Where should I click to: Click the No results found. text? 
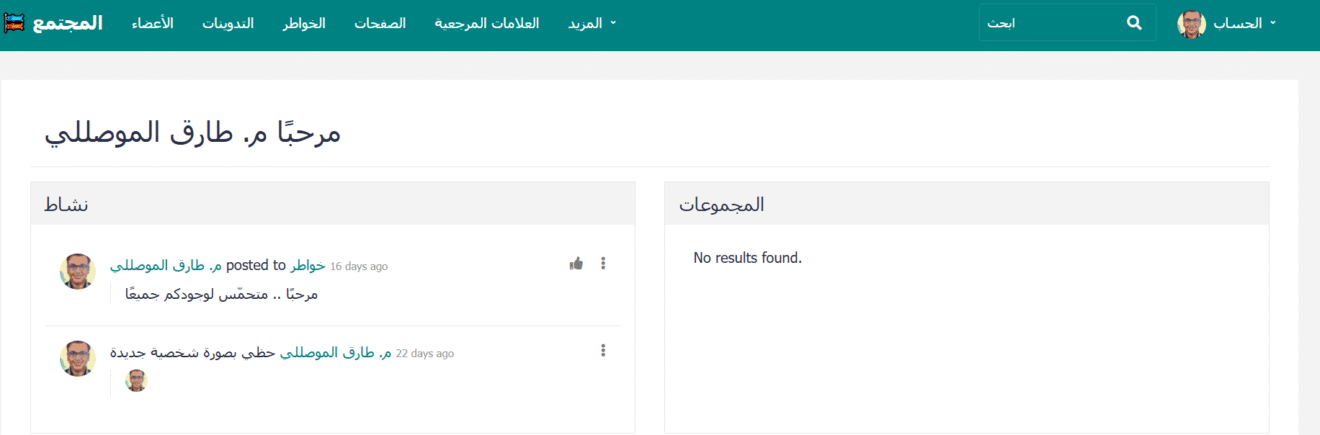[x=748, y=258]
